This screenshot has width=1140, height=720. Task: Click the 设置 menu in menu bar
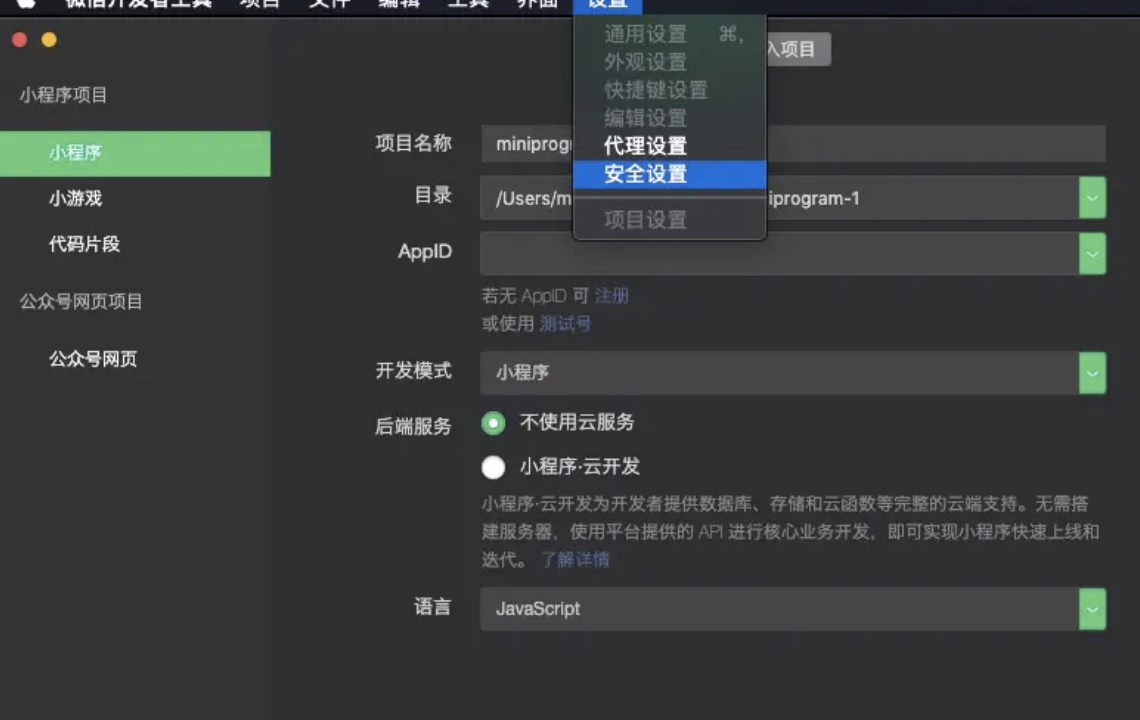[x=607, y=4]
